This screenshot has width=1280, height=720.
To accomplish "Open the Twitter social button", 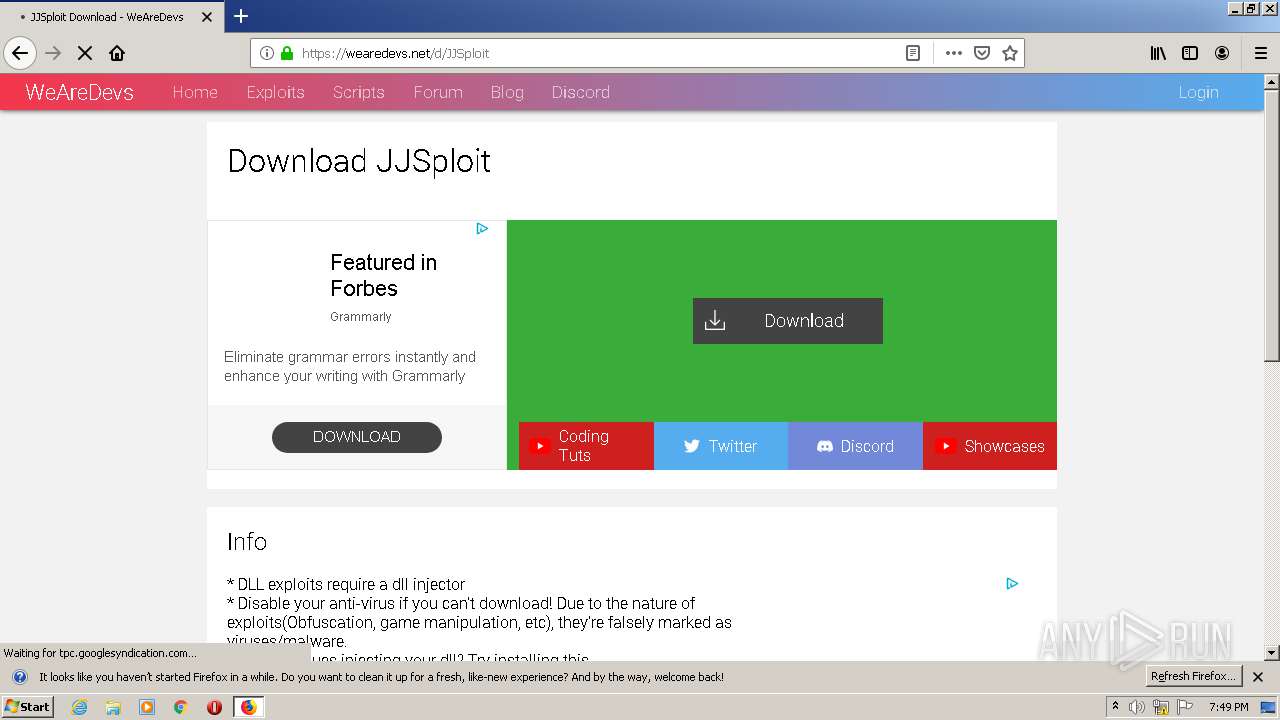I will (721, 446).
